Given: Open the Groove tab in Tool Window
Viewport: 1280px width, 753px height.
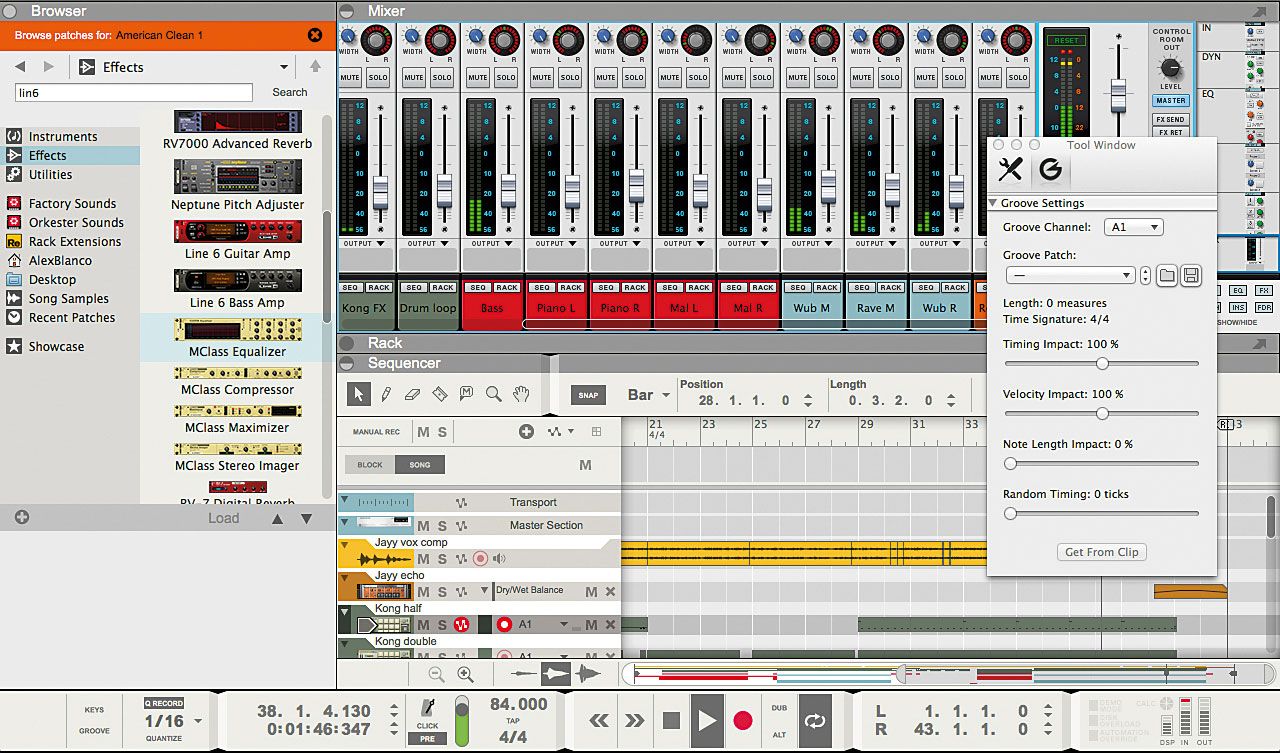Looking at the screenshot, I should click(1050, 170).
